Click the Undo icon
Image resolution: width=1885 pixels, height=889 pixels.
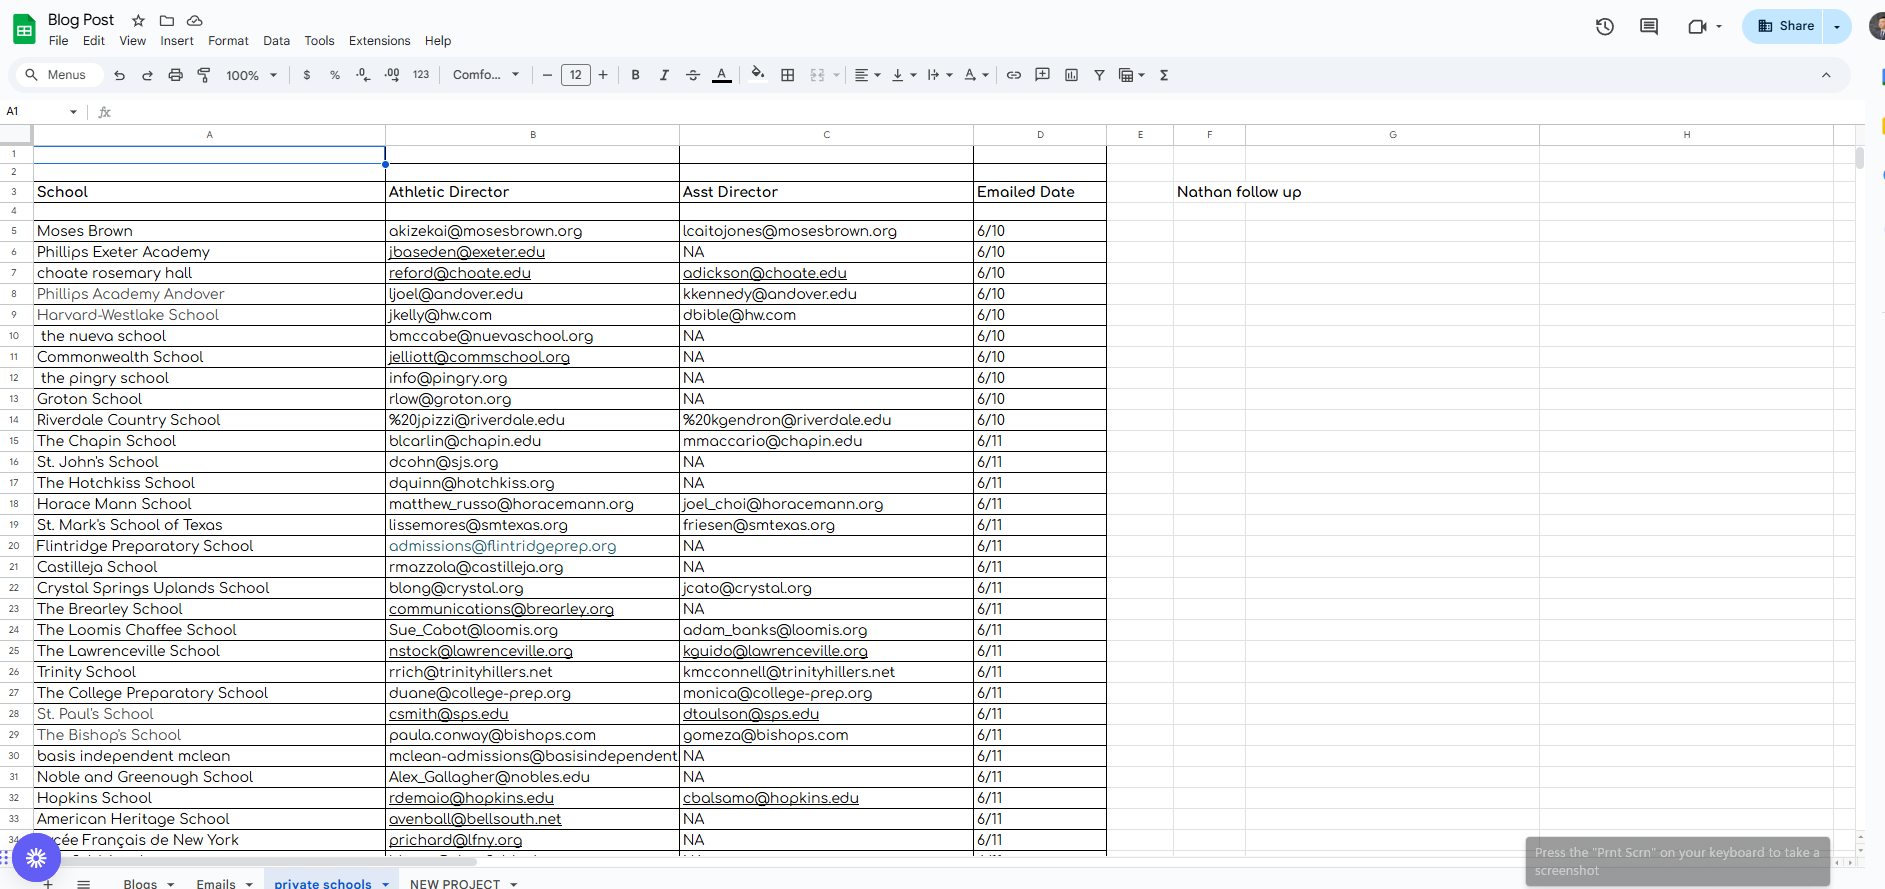pos(120,75)
